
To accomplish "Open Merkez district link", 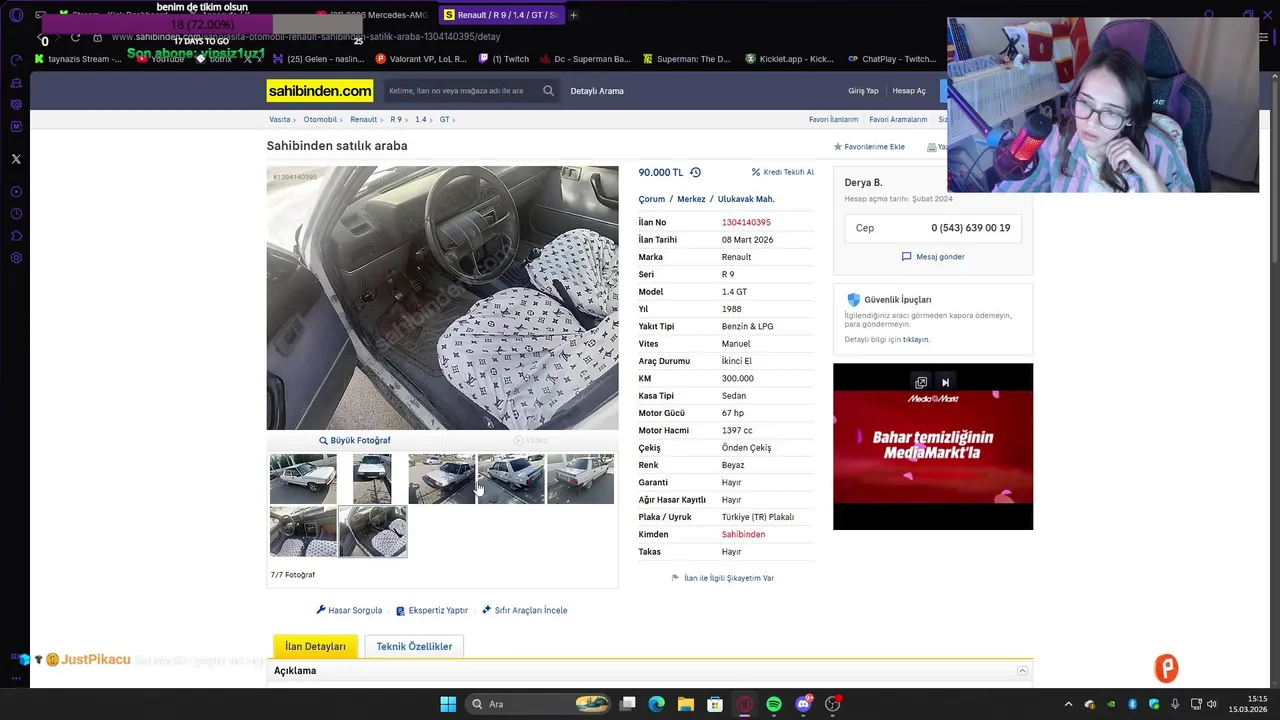I will [x=691, y=199].
